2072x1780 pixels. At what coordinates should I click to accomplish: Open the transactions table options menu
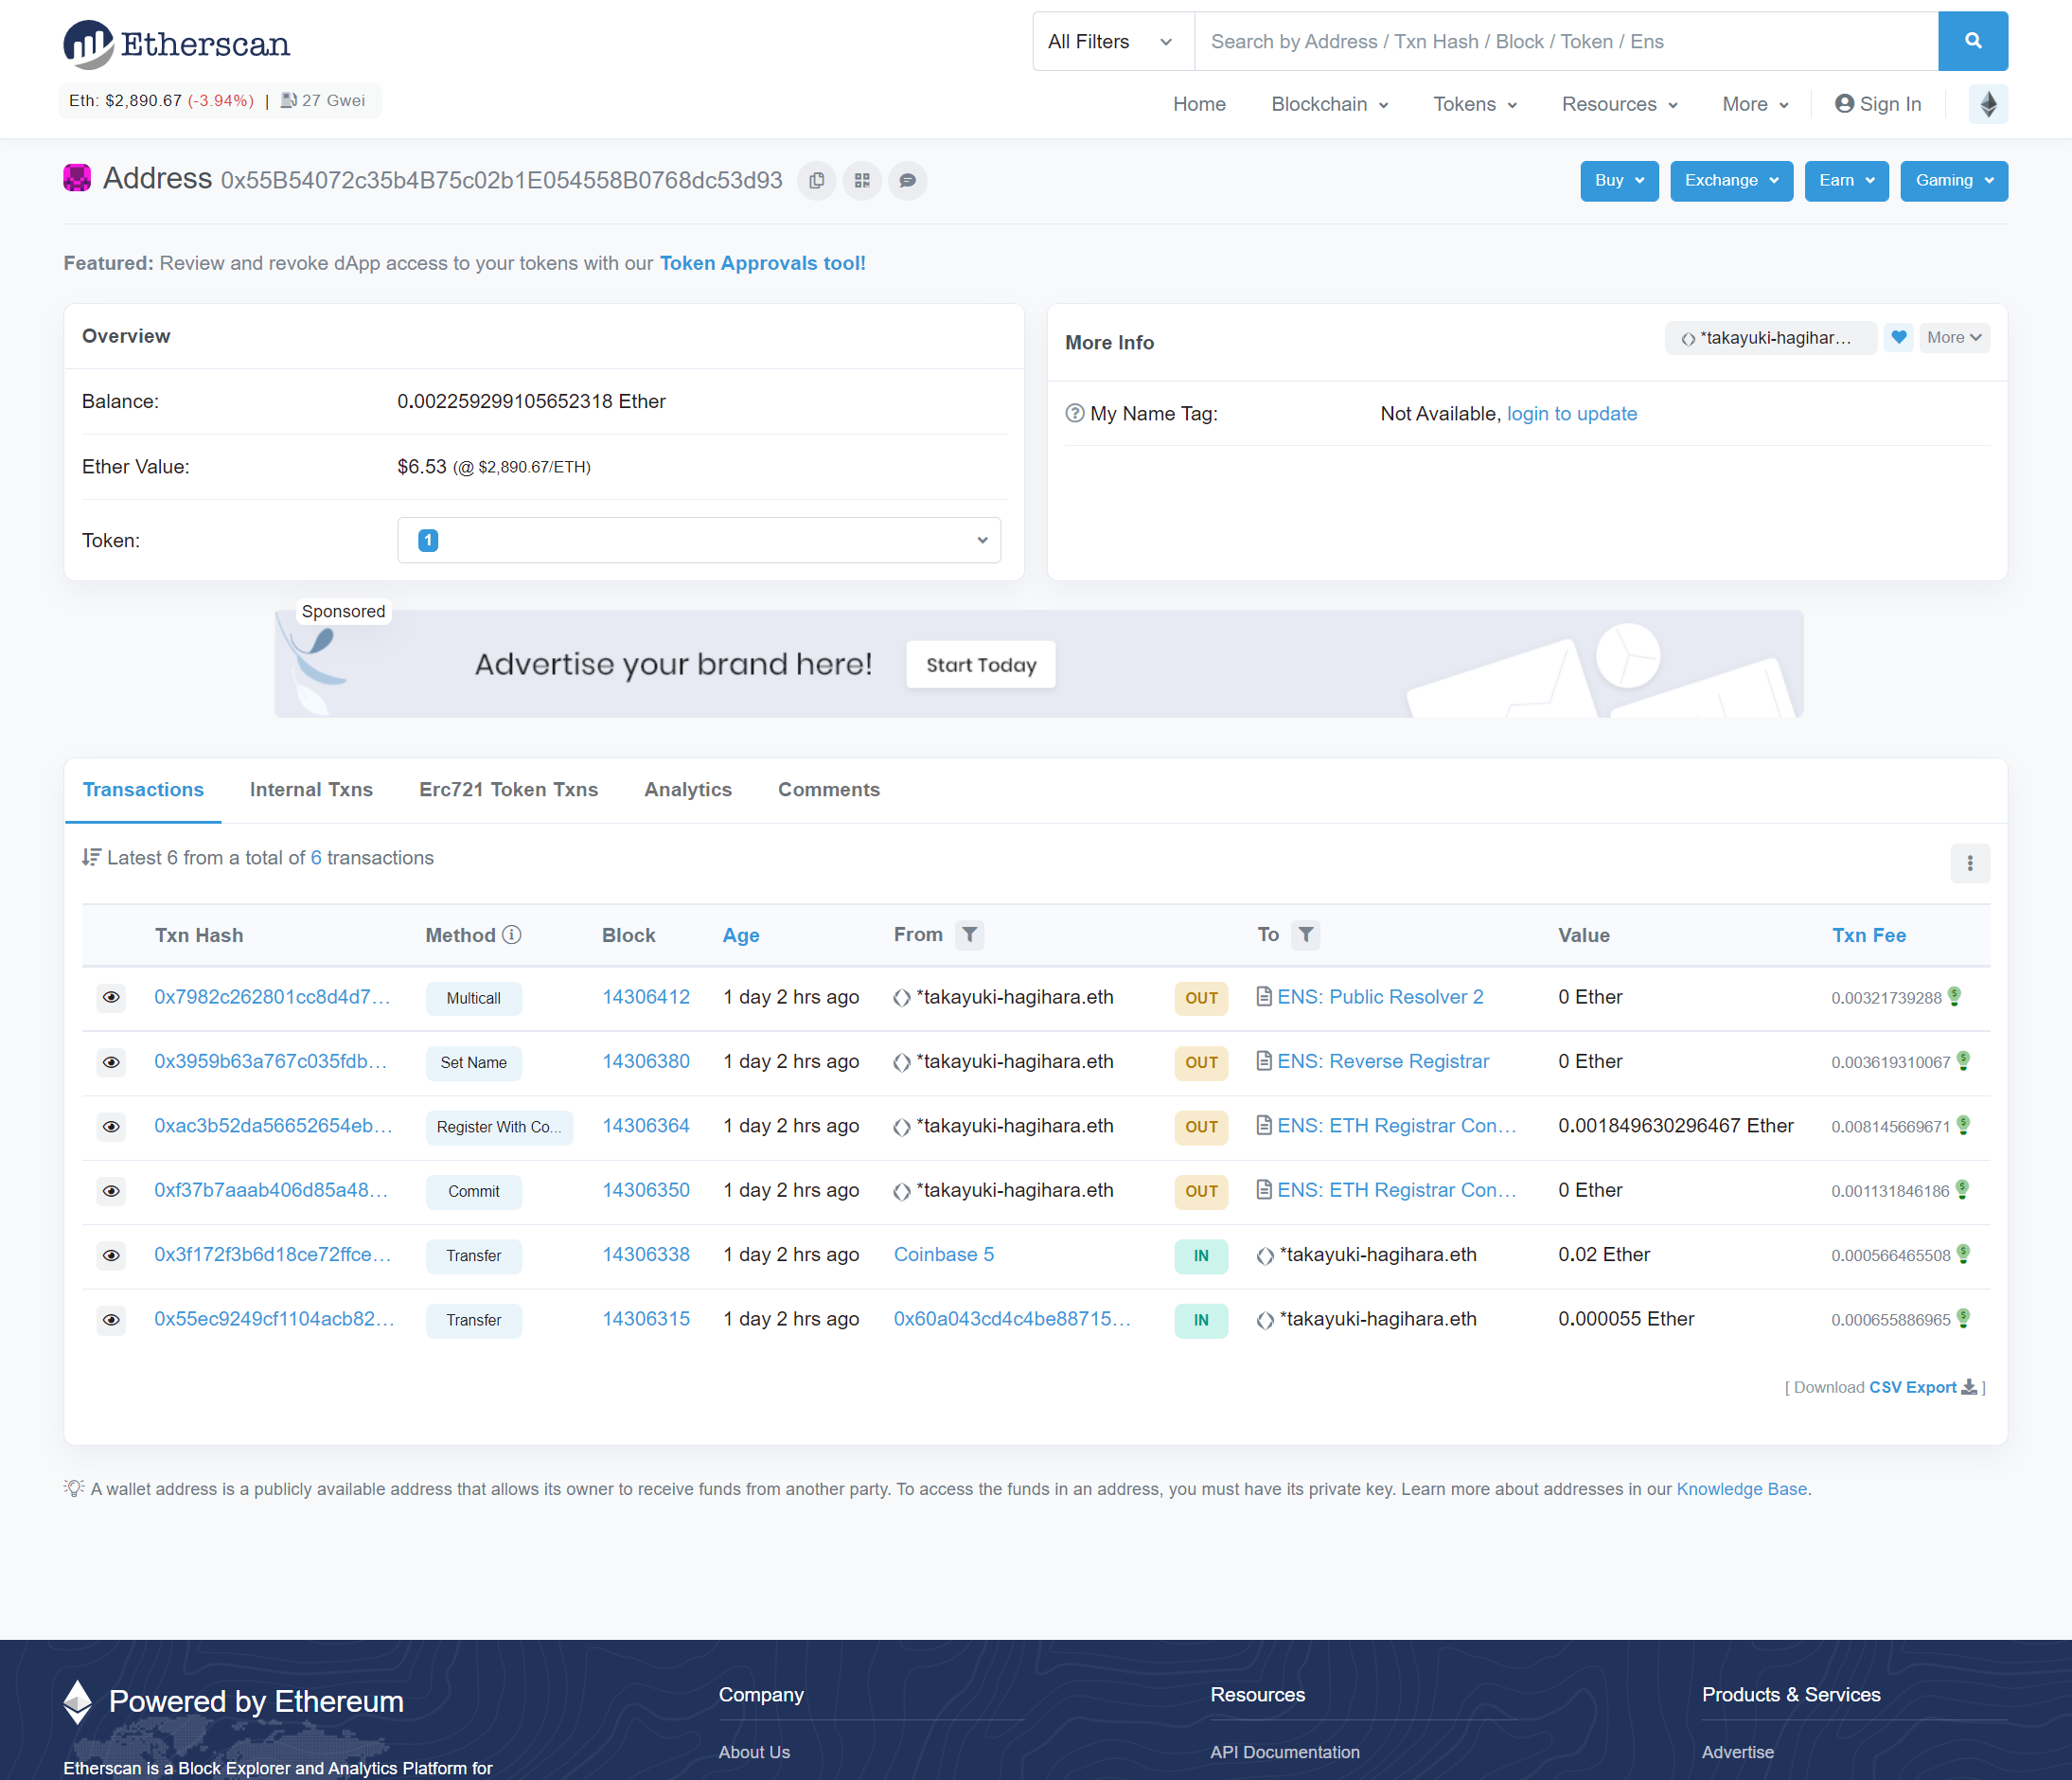[x=1969, y=863]
